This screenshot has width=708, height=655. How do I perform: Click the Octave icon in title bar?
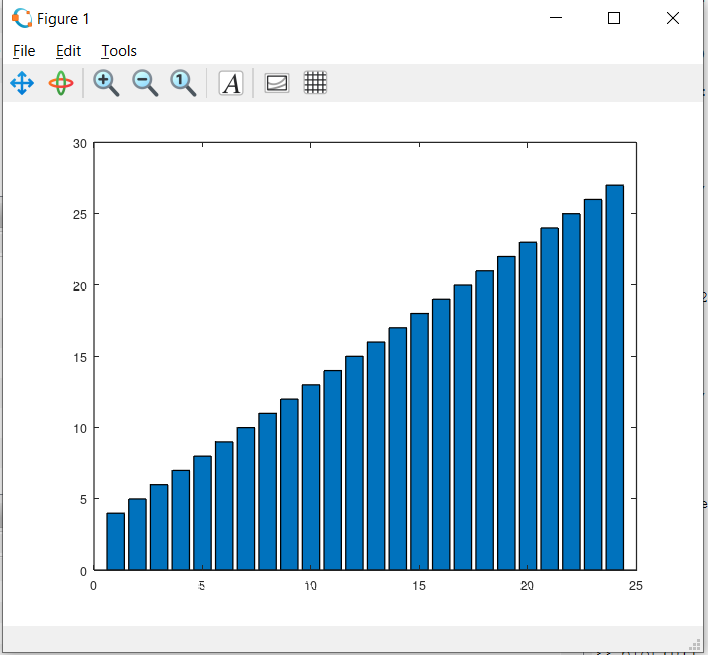21,19
